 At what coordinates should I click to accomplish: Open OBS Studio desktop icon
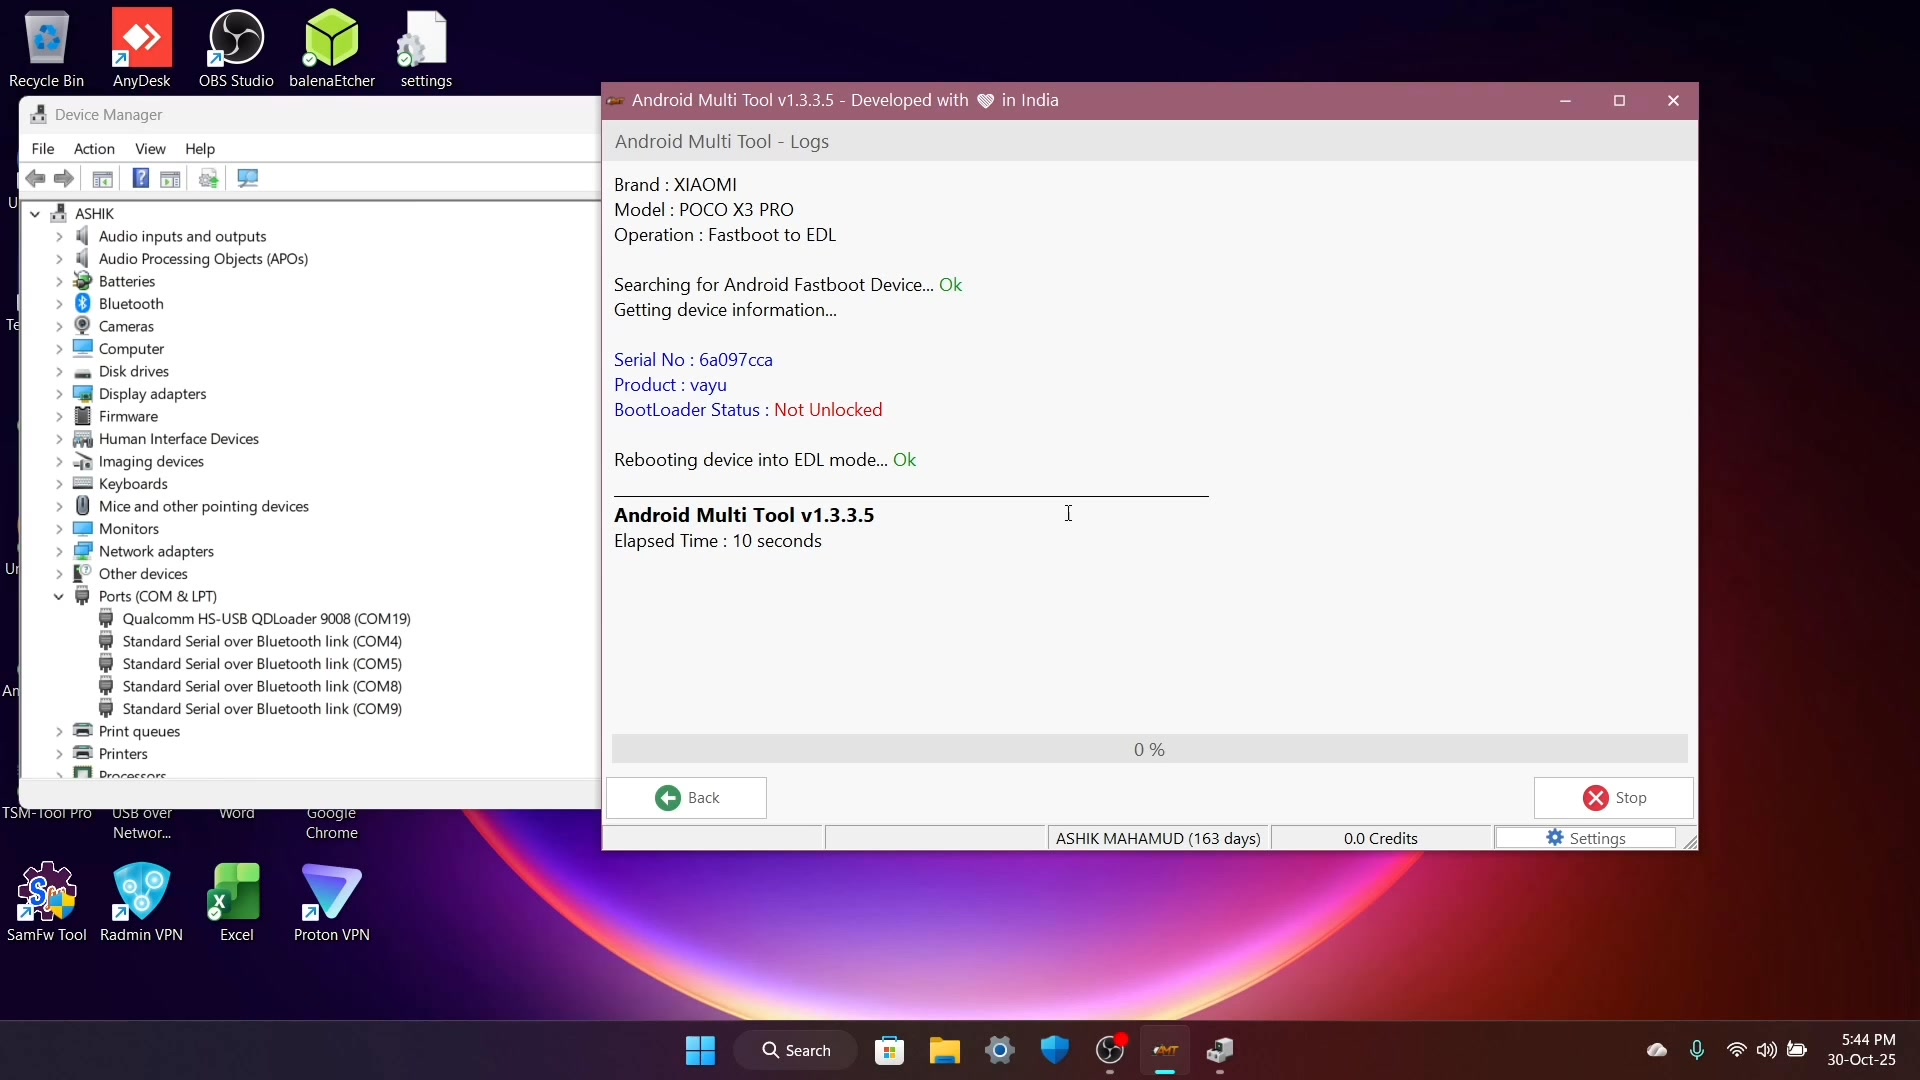[236, 48]
